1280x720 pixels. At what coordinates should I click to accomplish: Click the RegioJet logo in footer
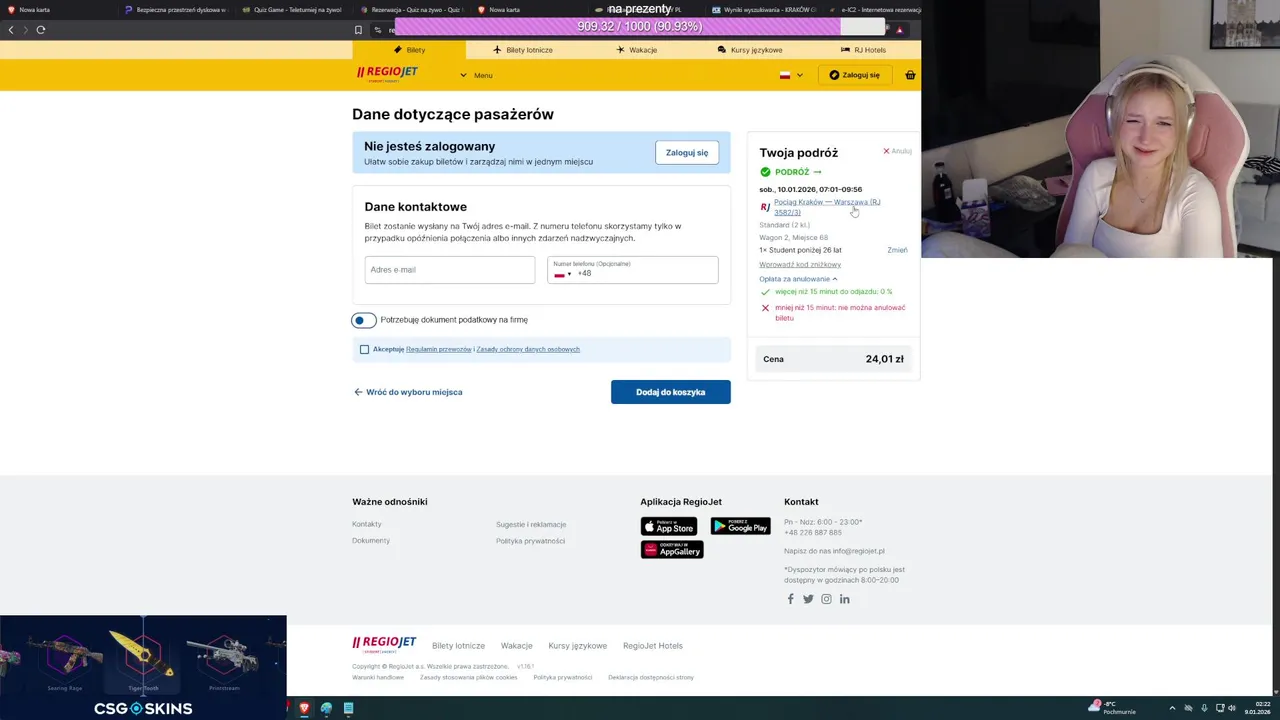384,644
